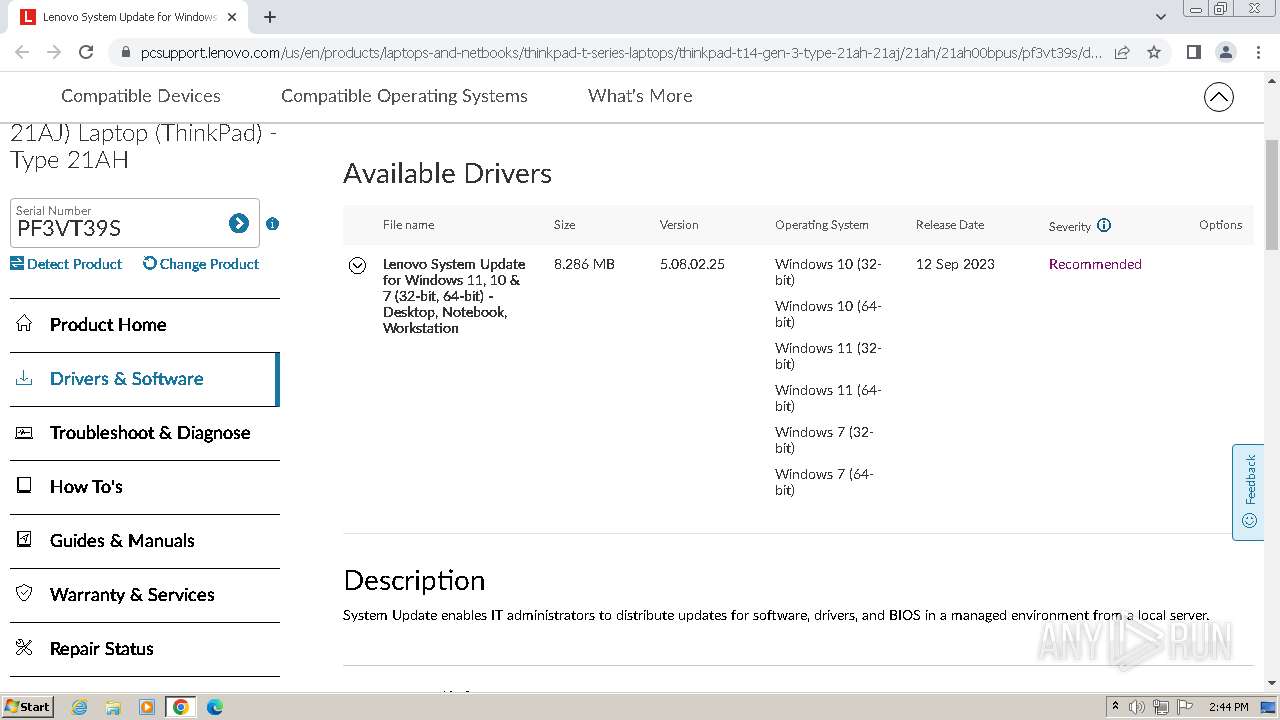
Task: Open the Feedback side tab
Action: click(x=1248, y=492)
